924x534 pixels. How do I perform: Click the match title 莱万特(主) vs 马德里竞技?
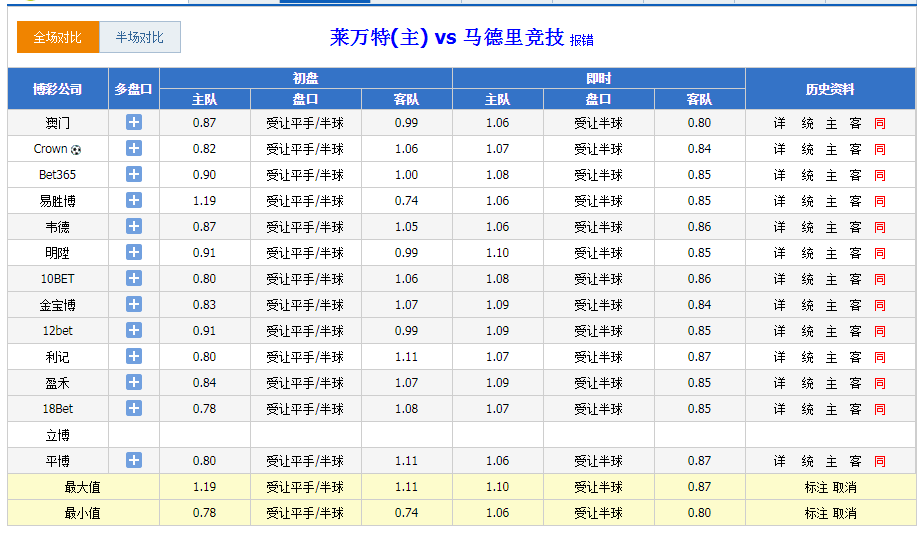click(x=447, y=37)
